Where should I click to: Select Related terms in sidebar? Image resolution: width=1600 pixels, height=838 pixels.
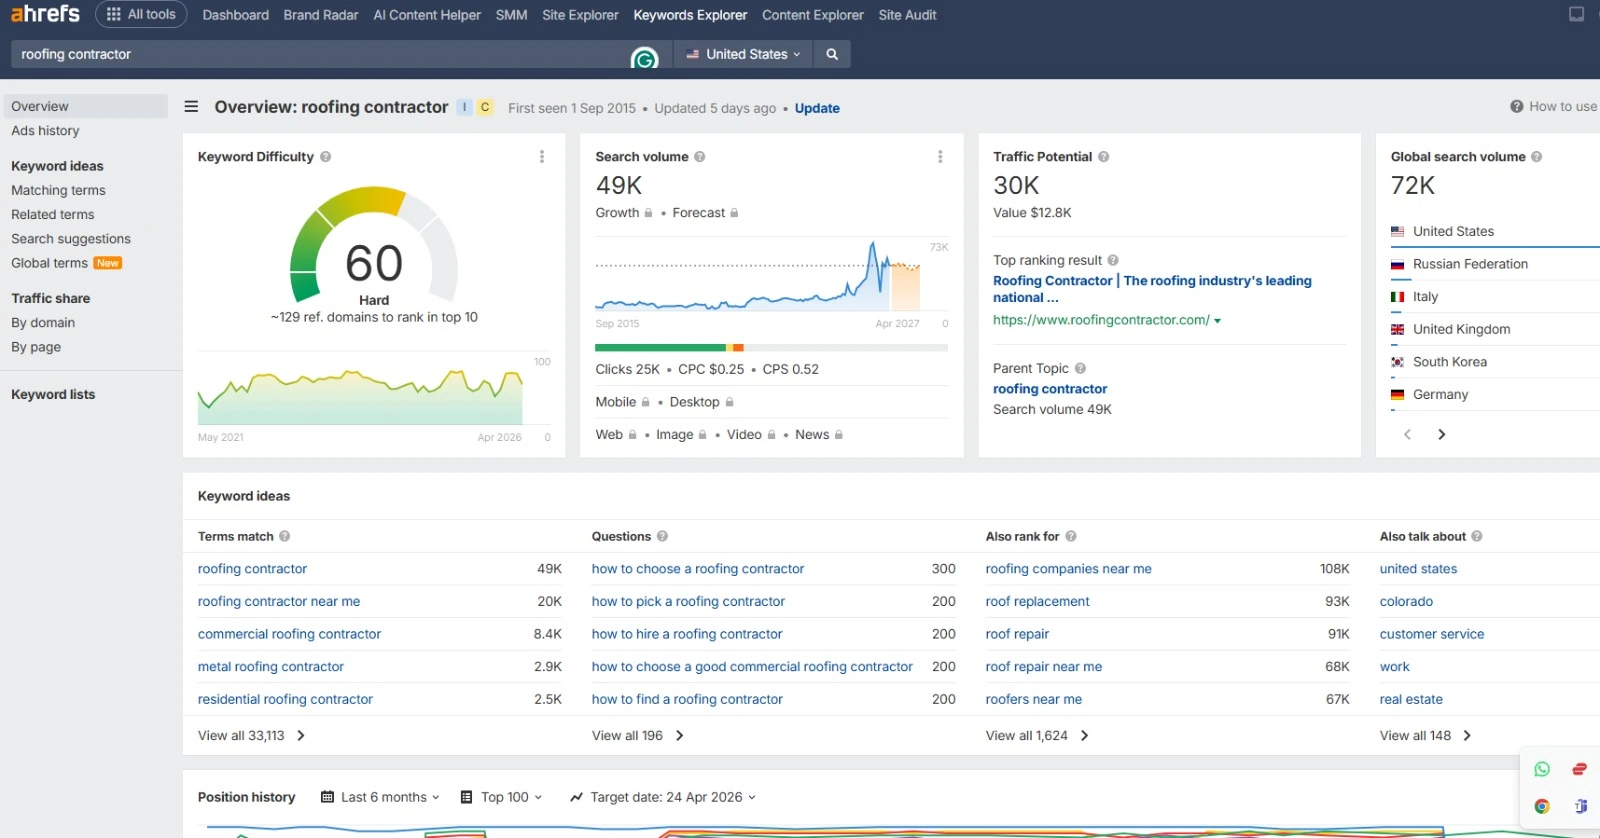[53, 214]
